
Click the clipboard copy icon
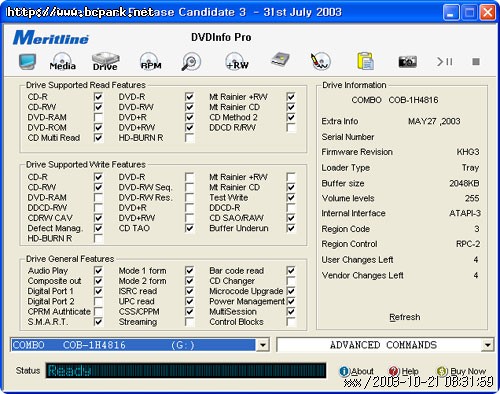pos(365,61)
